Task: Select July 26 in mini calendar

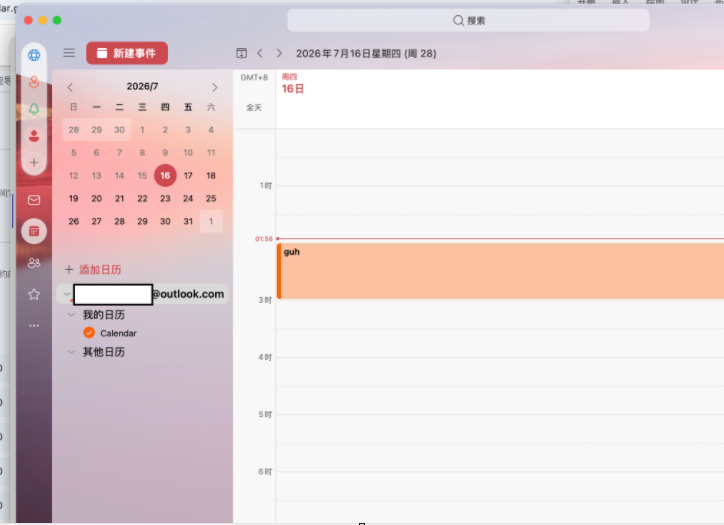Action: tap(74, 222)
